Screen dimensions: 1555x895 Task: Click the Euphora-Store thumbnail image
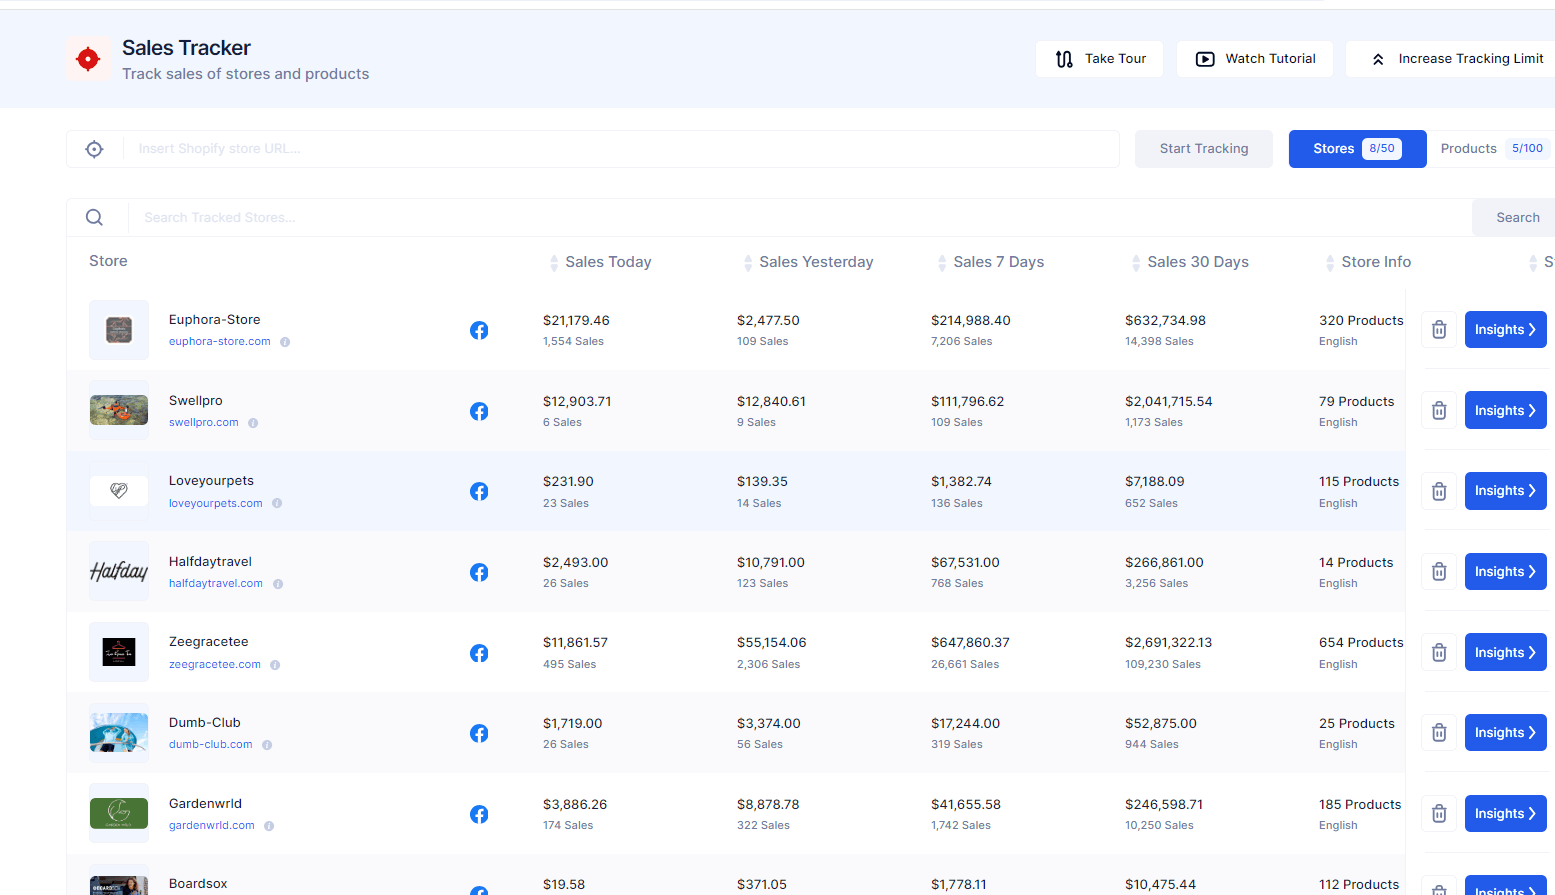click(x=119, y=330)
